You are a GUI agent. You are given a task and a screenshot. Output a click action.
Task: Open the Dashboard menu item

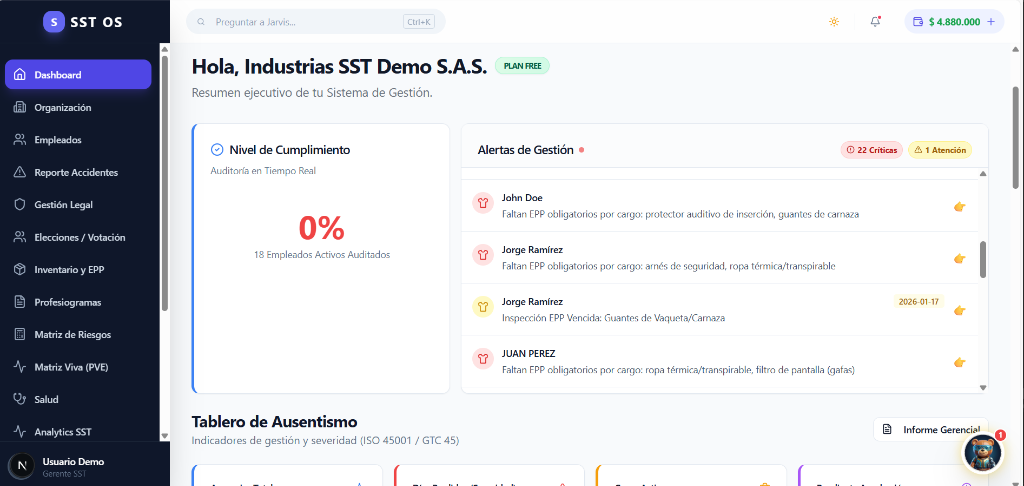click(78, 74)
